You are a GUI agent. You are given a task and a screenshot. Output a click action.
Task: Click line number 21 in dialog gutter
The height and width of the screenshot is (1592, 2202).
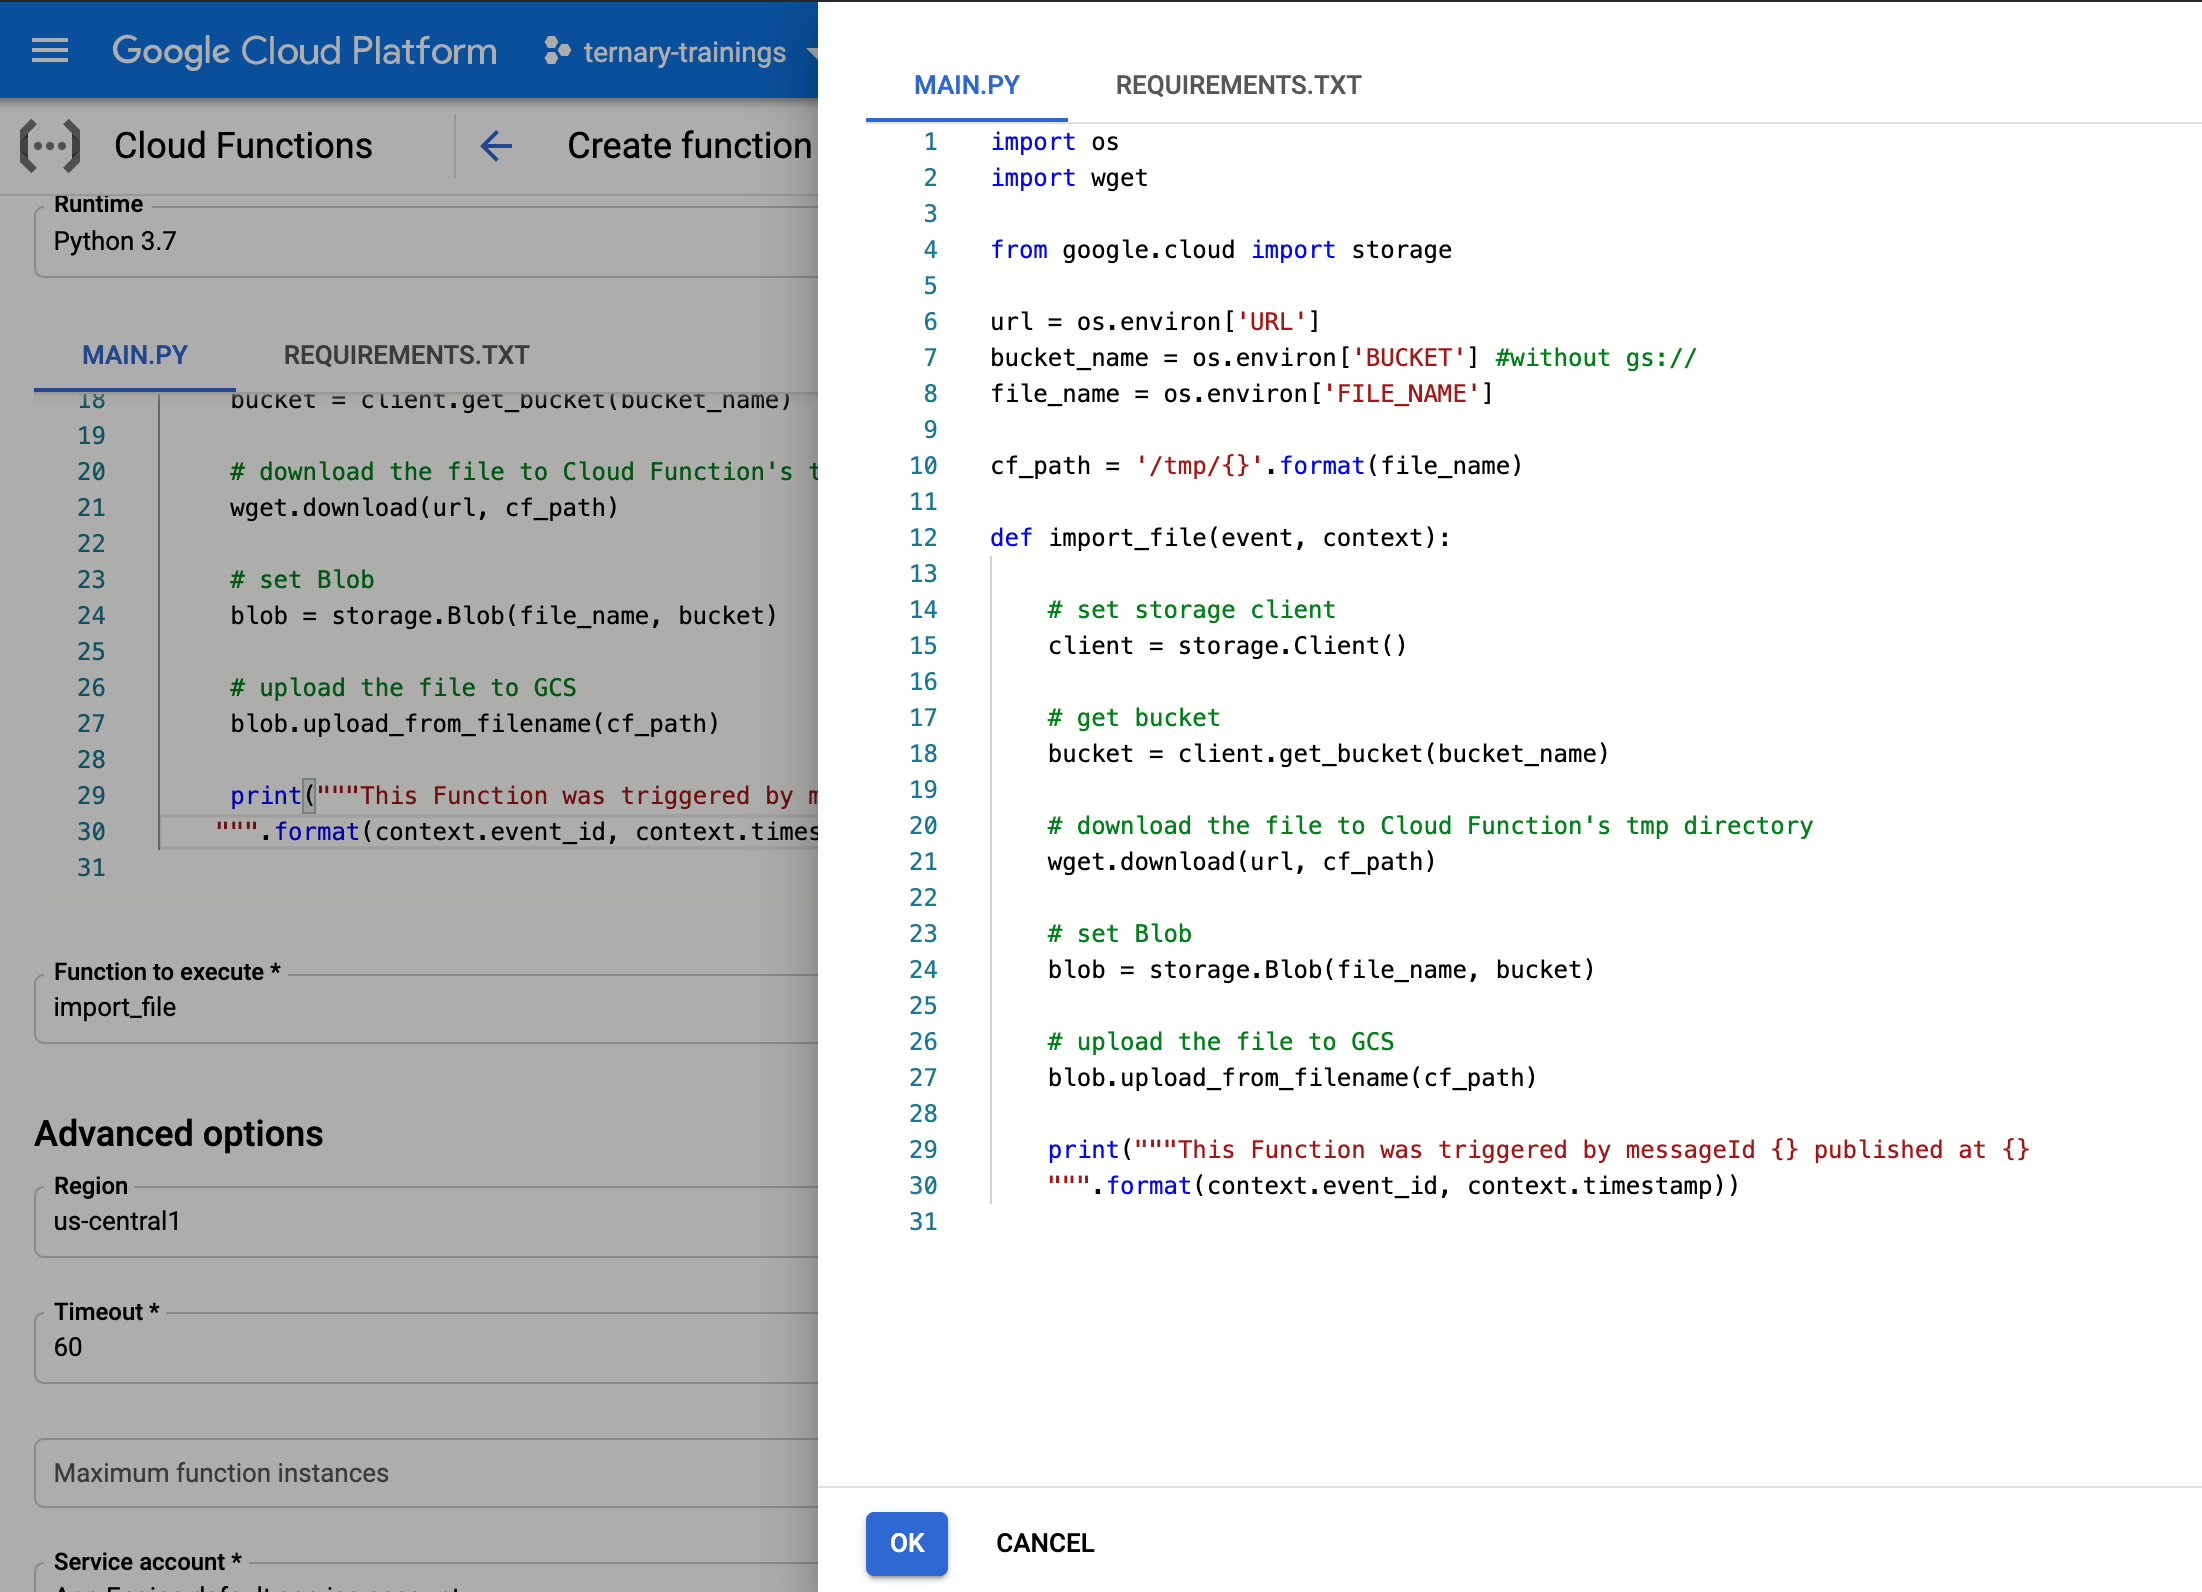click(x=923, y=862)
